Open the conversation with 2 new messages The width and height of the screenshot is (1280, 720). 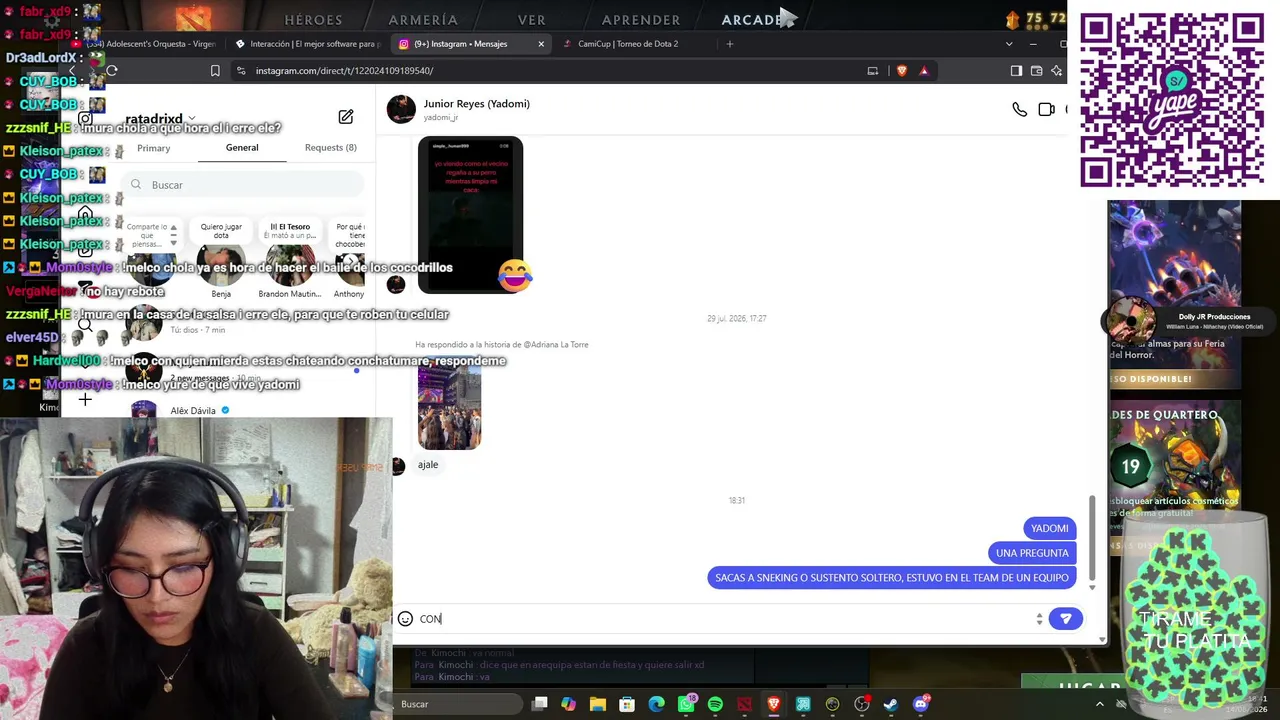(218, 370)
